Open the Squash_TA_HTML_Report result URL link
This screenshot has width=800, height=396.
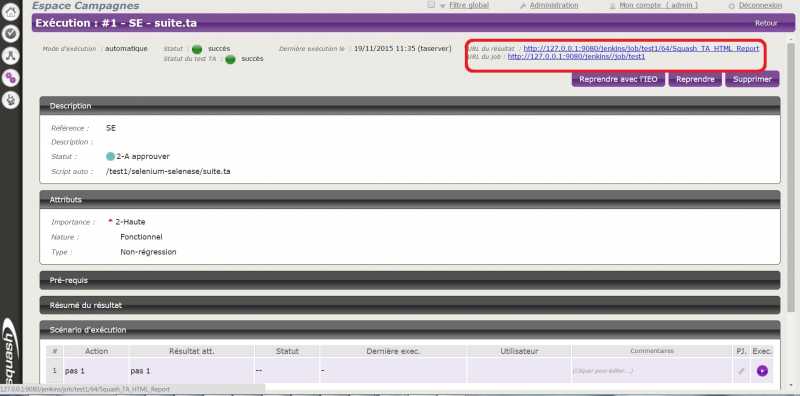point(641,48)
